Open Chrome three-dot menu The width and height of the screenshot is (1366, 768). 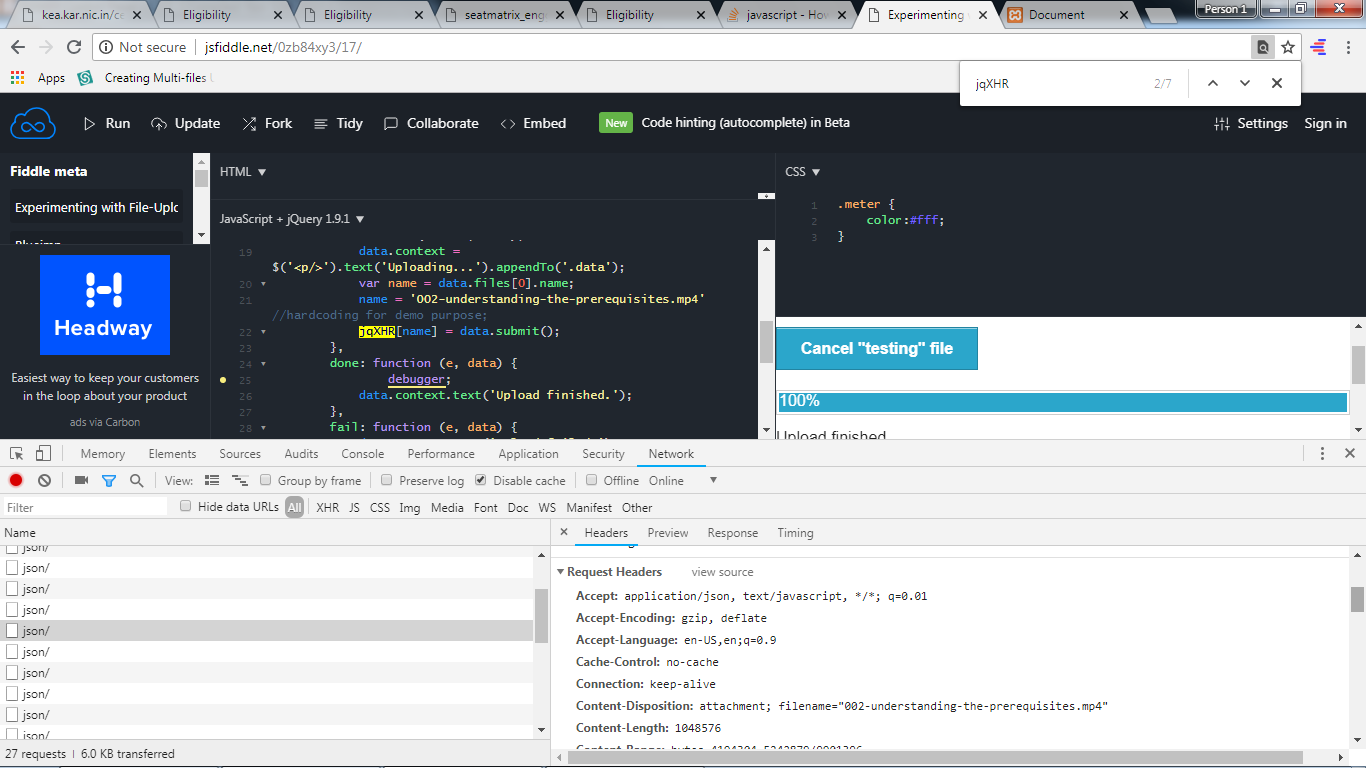click(x=1347, y=47)
